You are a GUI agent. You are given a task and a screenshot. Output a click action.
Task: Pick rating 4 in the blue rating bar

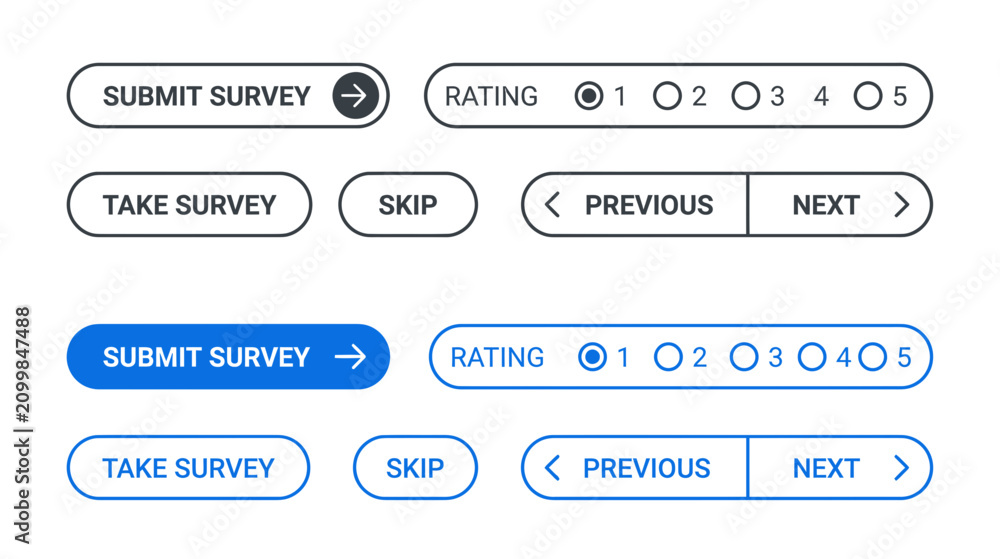(x=812, y=357)
